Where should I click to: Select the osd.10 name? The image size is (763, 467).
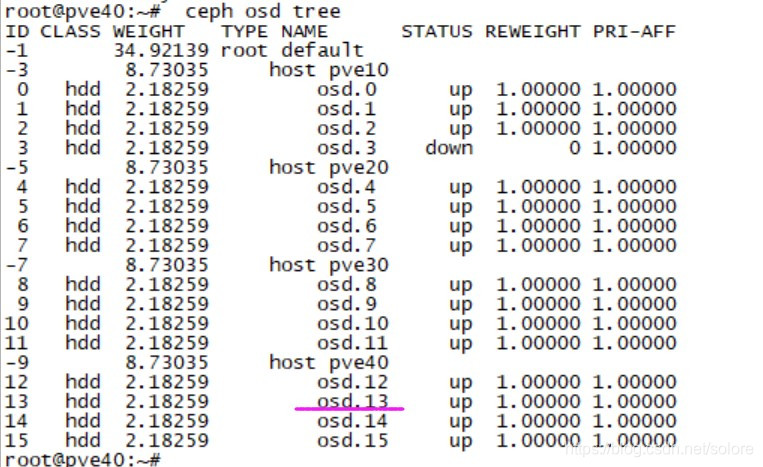[353, 323]
